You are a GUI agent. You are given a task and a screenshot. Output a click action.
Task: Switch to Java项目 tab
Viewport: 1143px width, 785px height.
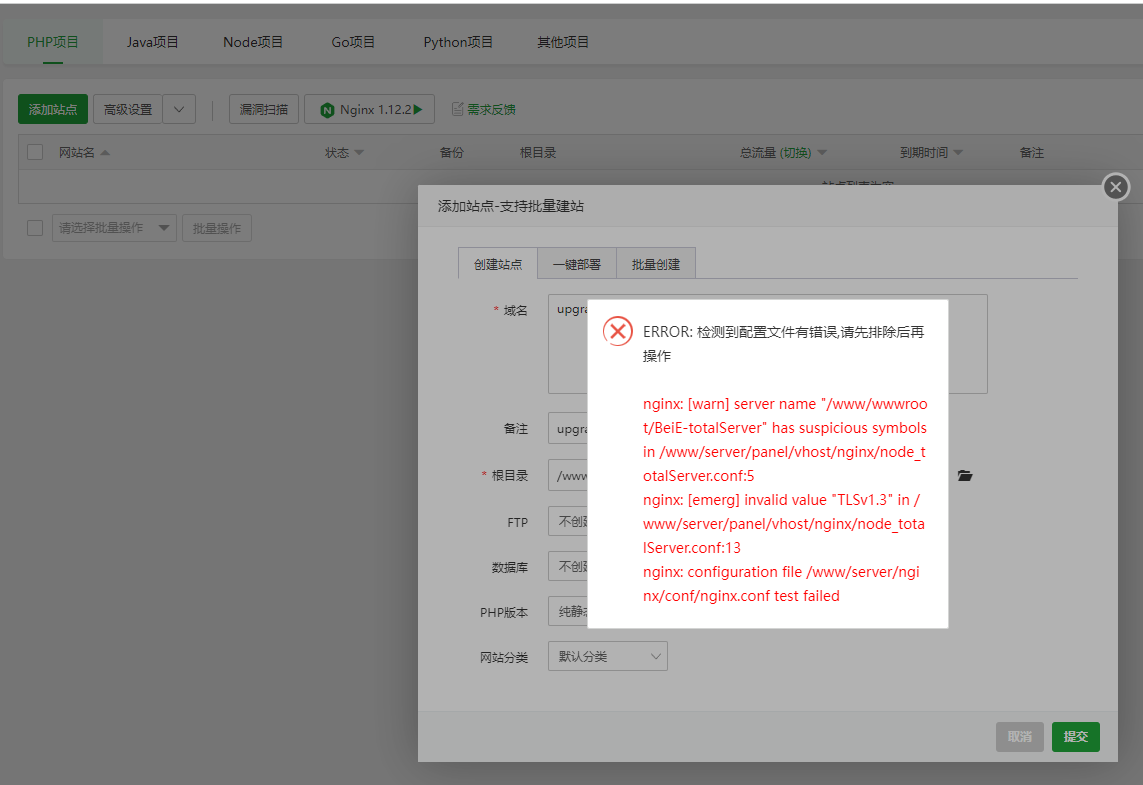(x=152, y=42)
